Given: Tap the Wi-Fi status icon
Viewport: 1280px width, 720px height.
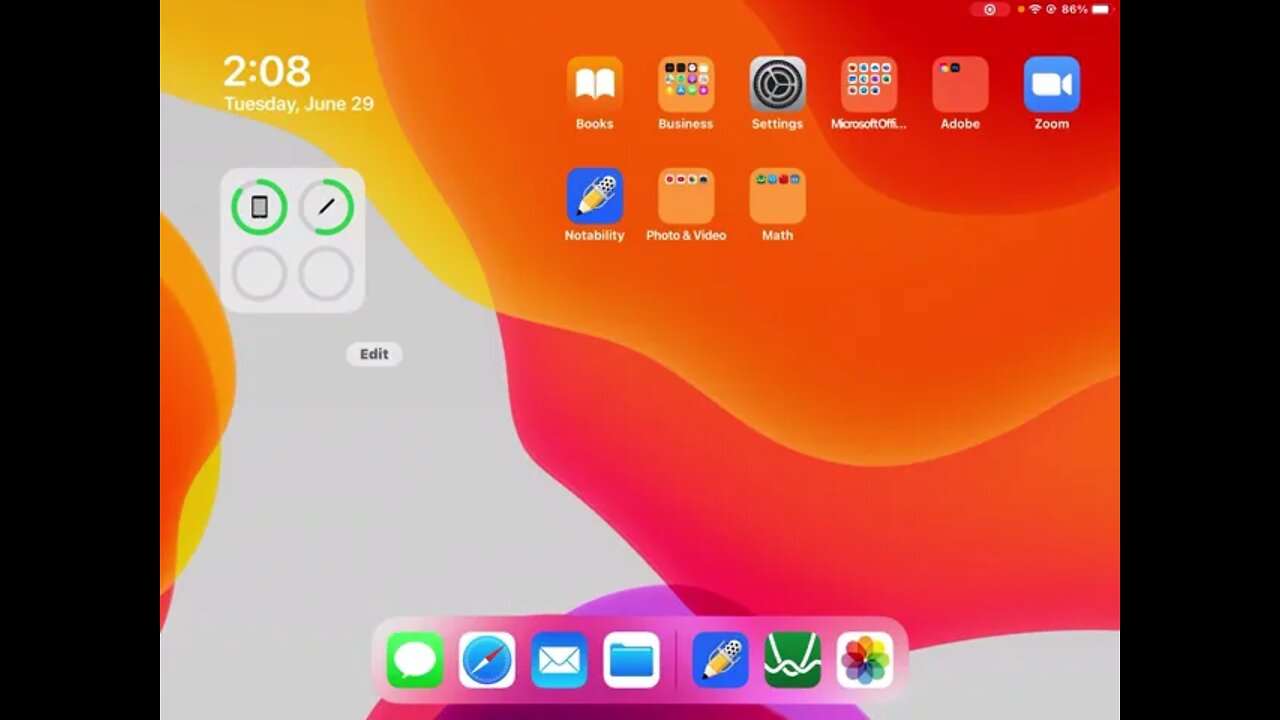Looking at the screenshot, I should click(1035, 9).
